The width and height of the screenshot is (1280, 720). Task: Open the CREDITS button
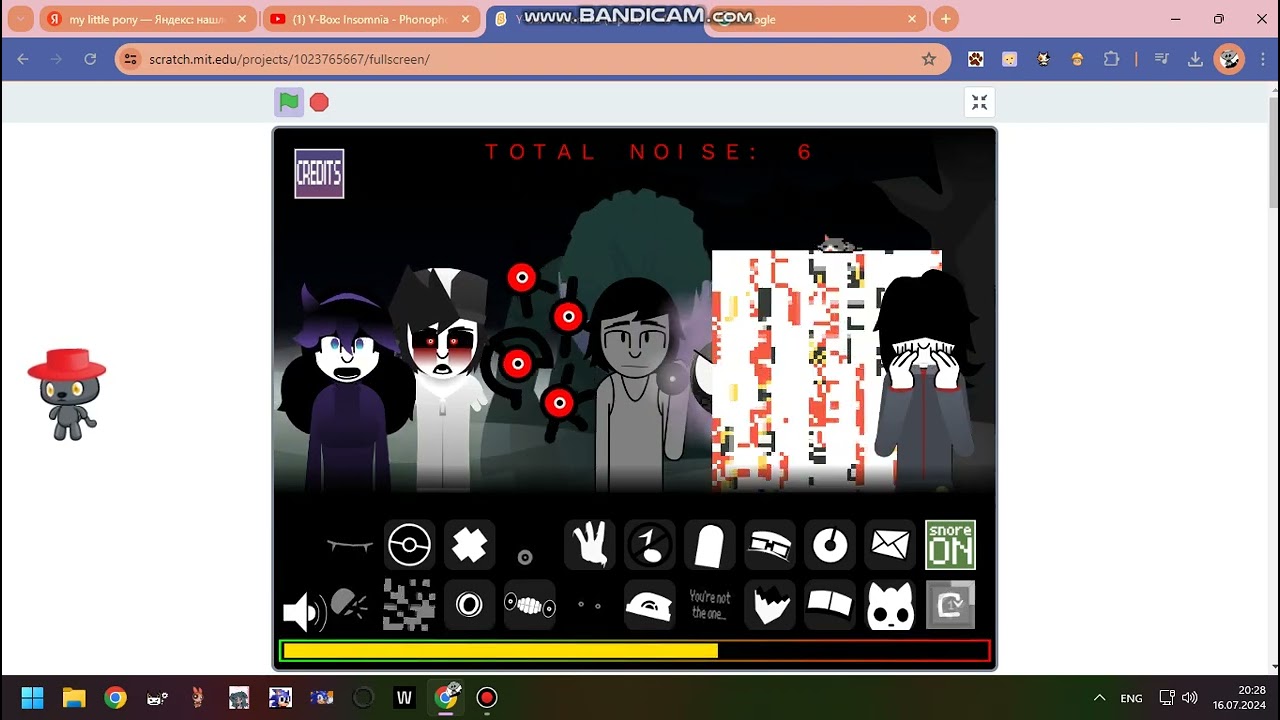coord(319,174)
